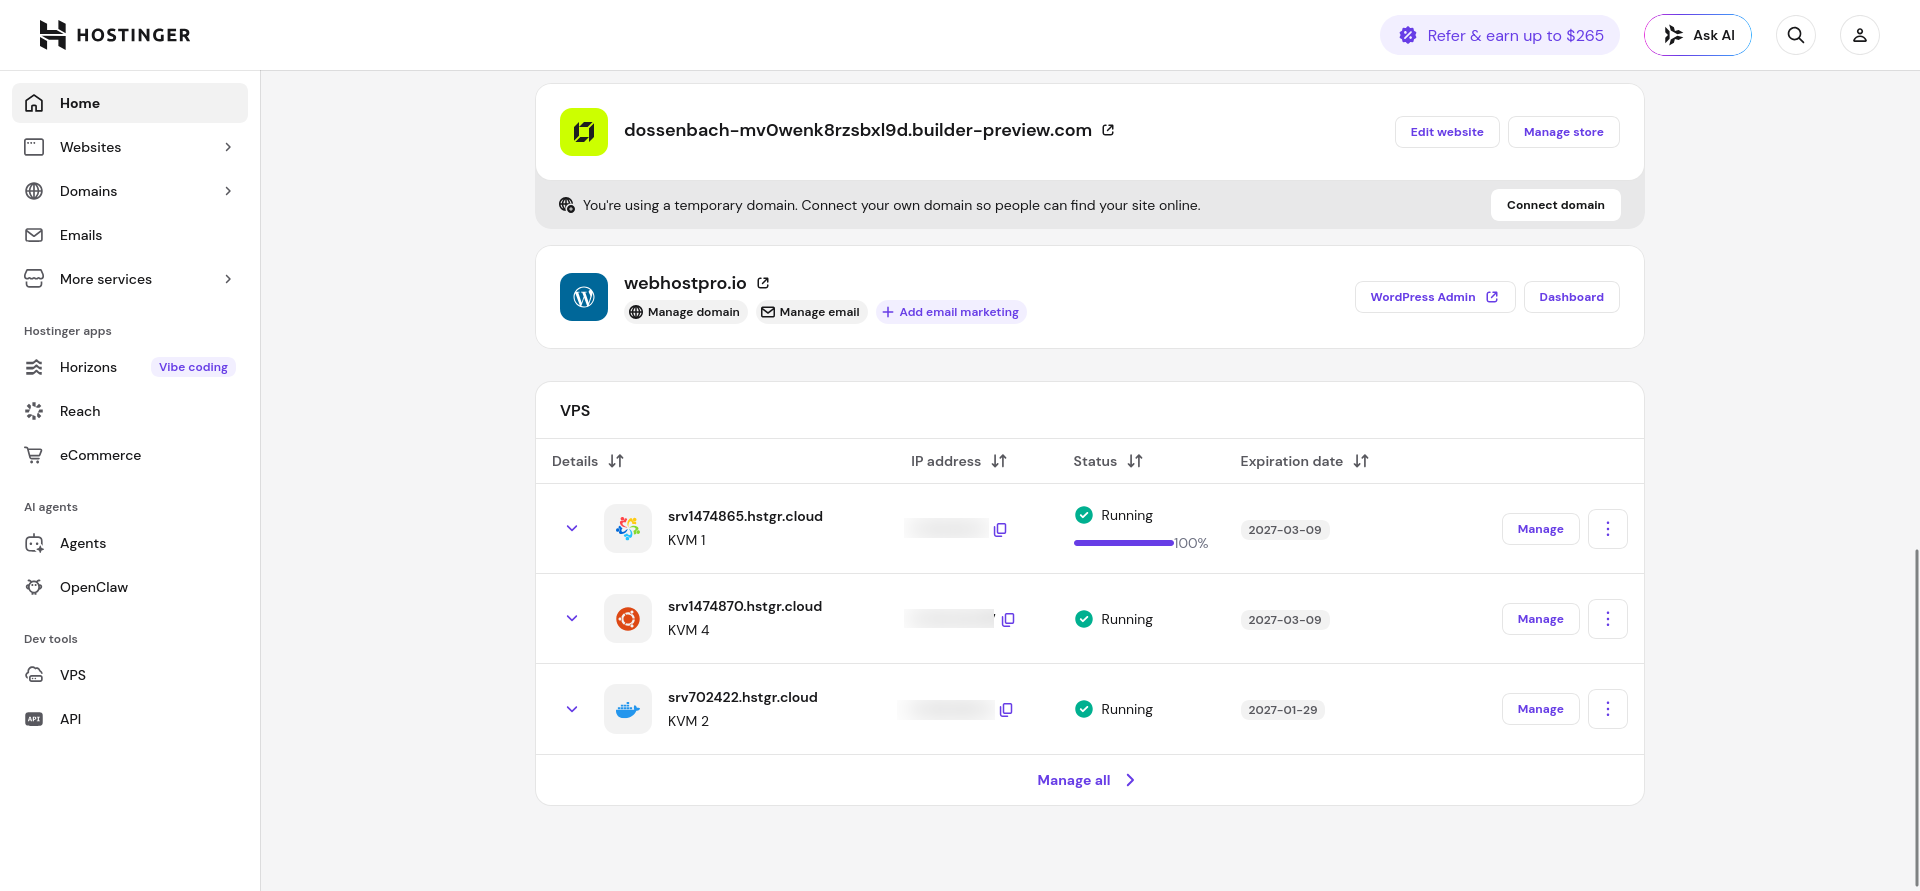Open the user profile icon
Screen dimensions: 1920x891
[x=1860, y=35]
